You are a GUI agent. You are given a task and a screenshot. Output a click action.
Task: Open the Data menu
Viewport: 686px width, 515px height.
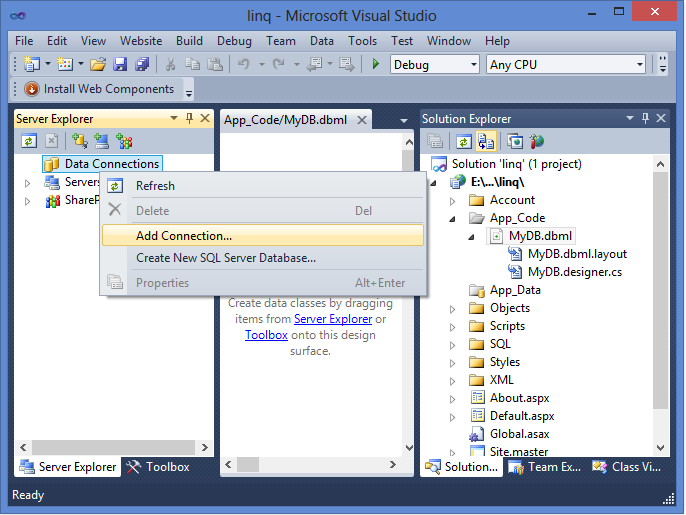click(x=322, y=41)
